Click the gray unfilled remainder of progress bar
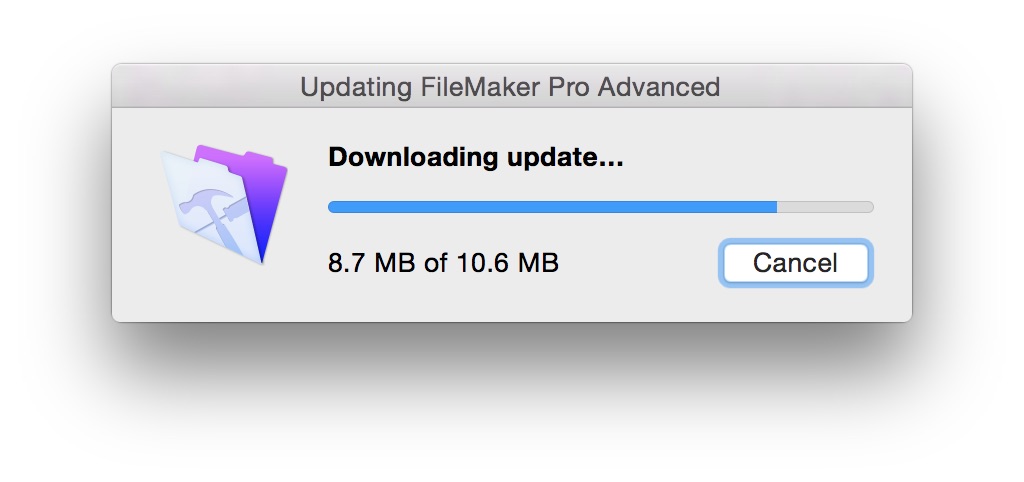This screenshot has width=1024, height=482. coord(825,207)
